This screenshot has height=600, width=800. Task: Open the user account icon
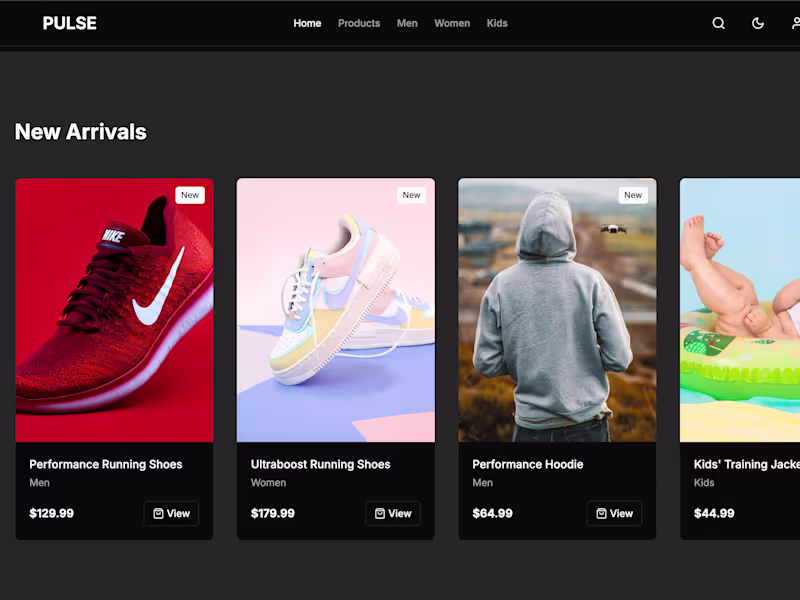coord(793,23)
